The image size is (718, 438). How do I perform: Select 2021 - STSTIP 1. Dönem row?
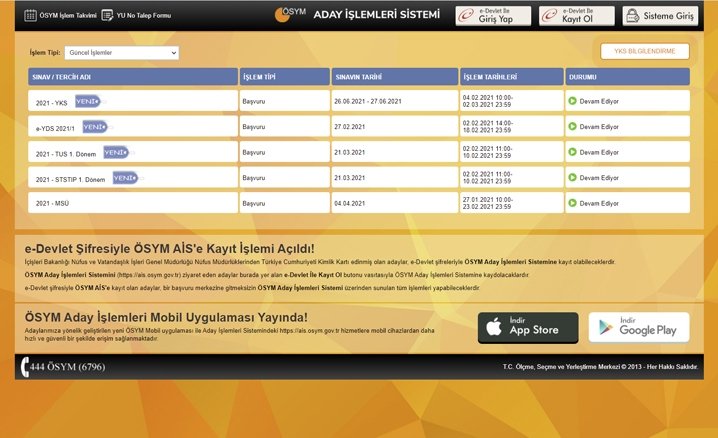[x=359, y=178]
